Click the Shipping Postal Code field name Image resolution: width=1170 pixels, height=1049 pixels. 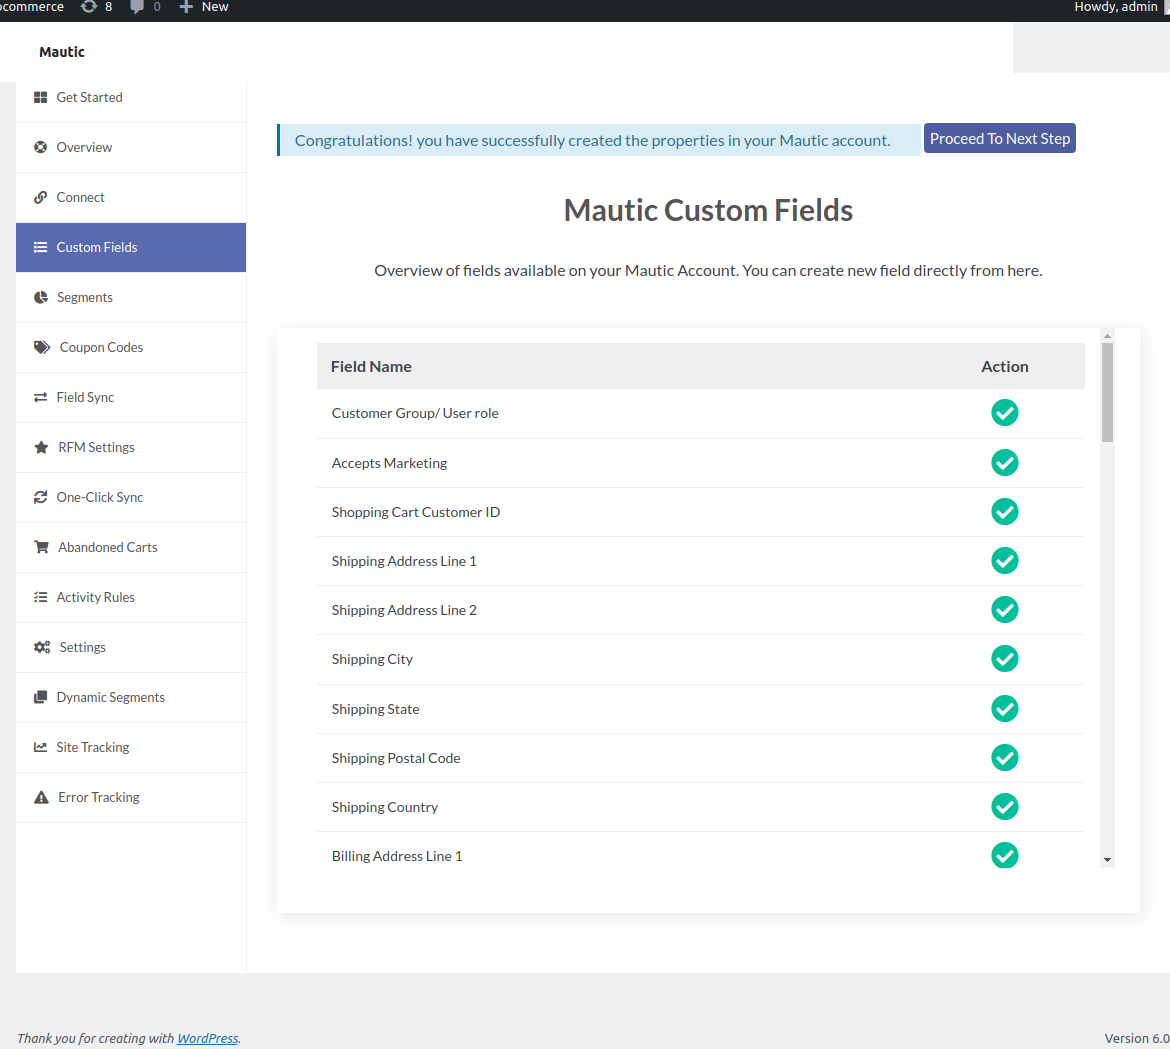coord(396,759)
